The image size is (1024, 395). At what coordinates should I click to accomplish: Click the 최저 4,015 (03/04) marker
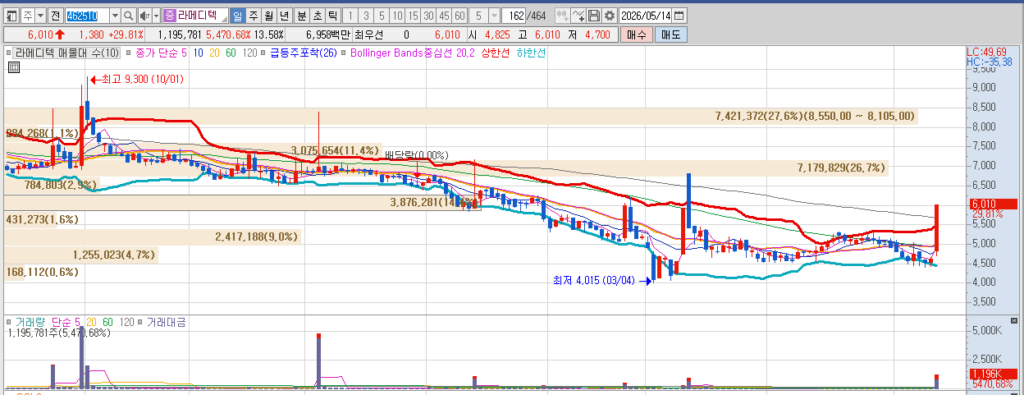pos(601,281)
